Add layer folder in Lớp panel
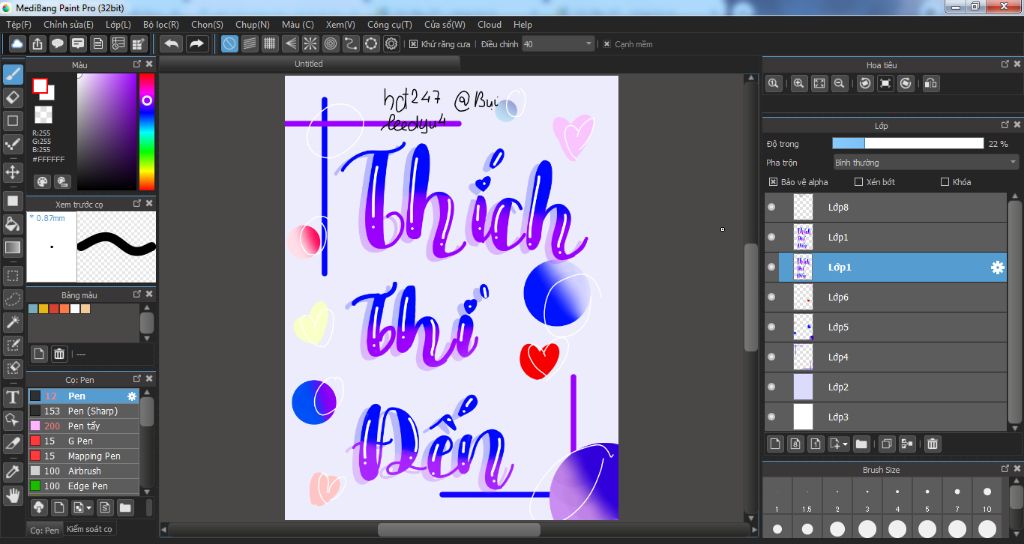 click(861, 444)
